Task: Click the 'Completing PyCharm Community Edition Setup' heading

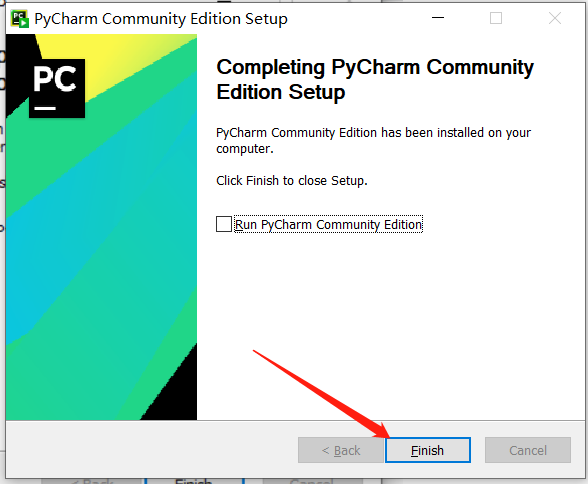Action: click(375, 79)
